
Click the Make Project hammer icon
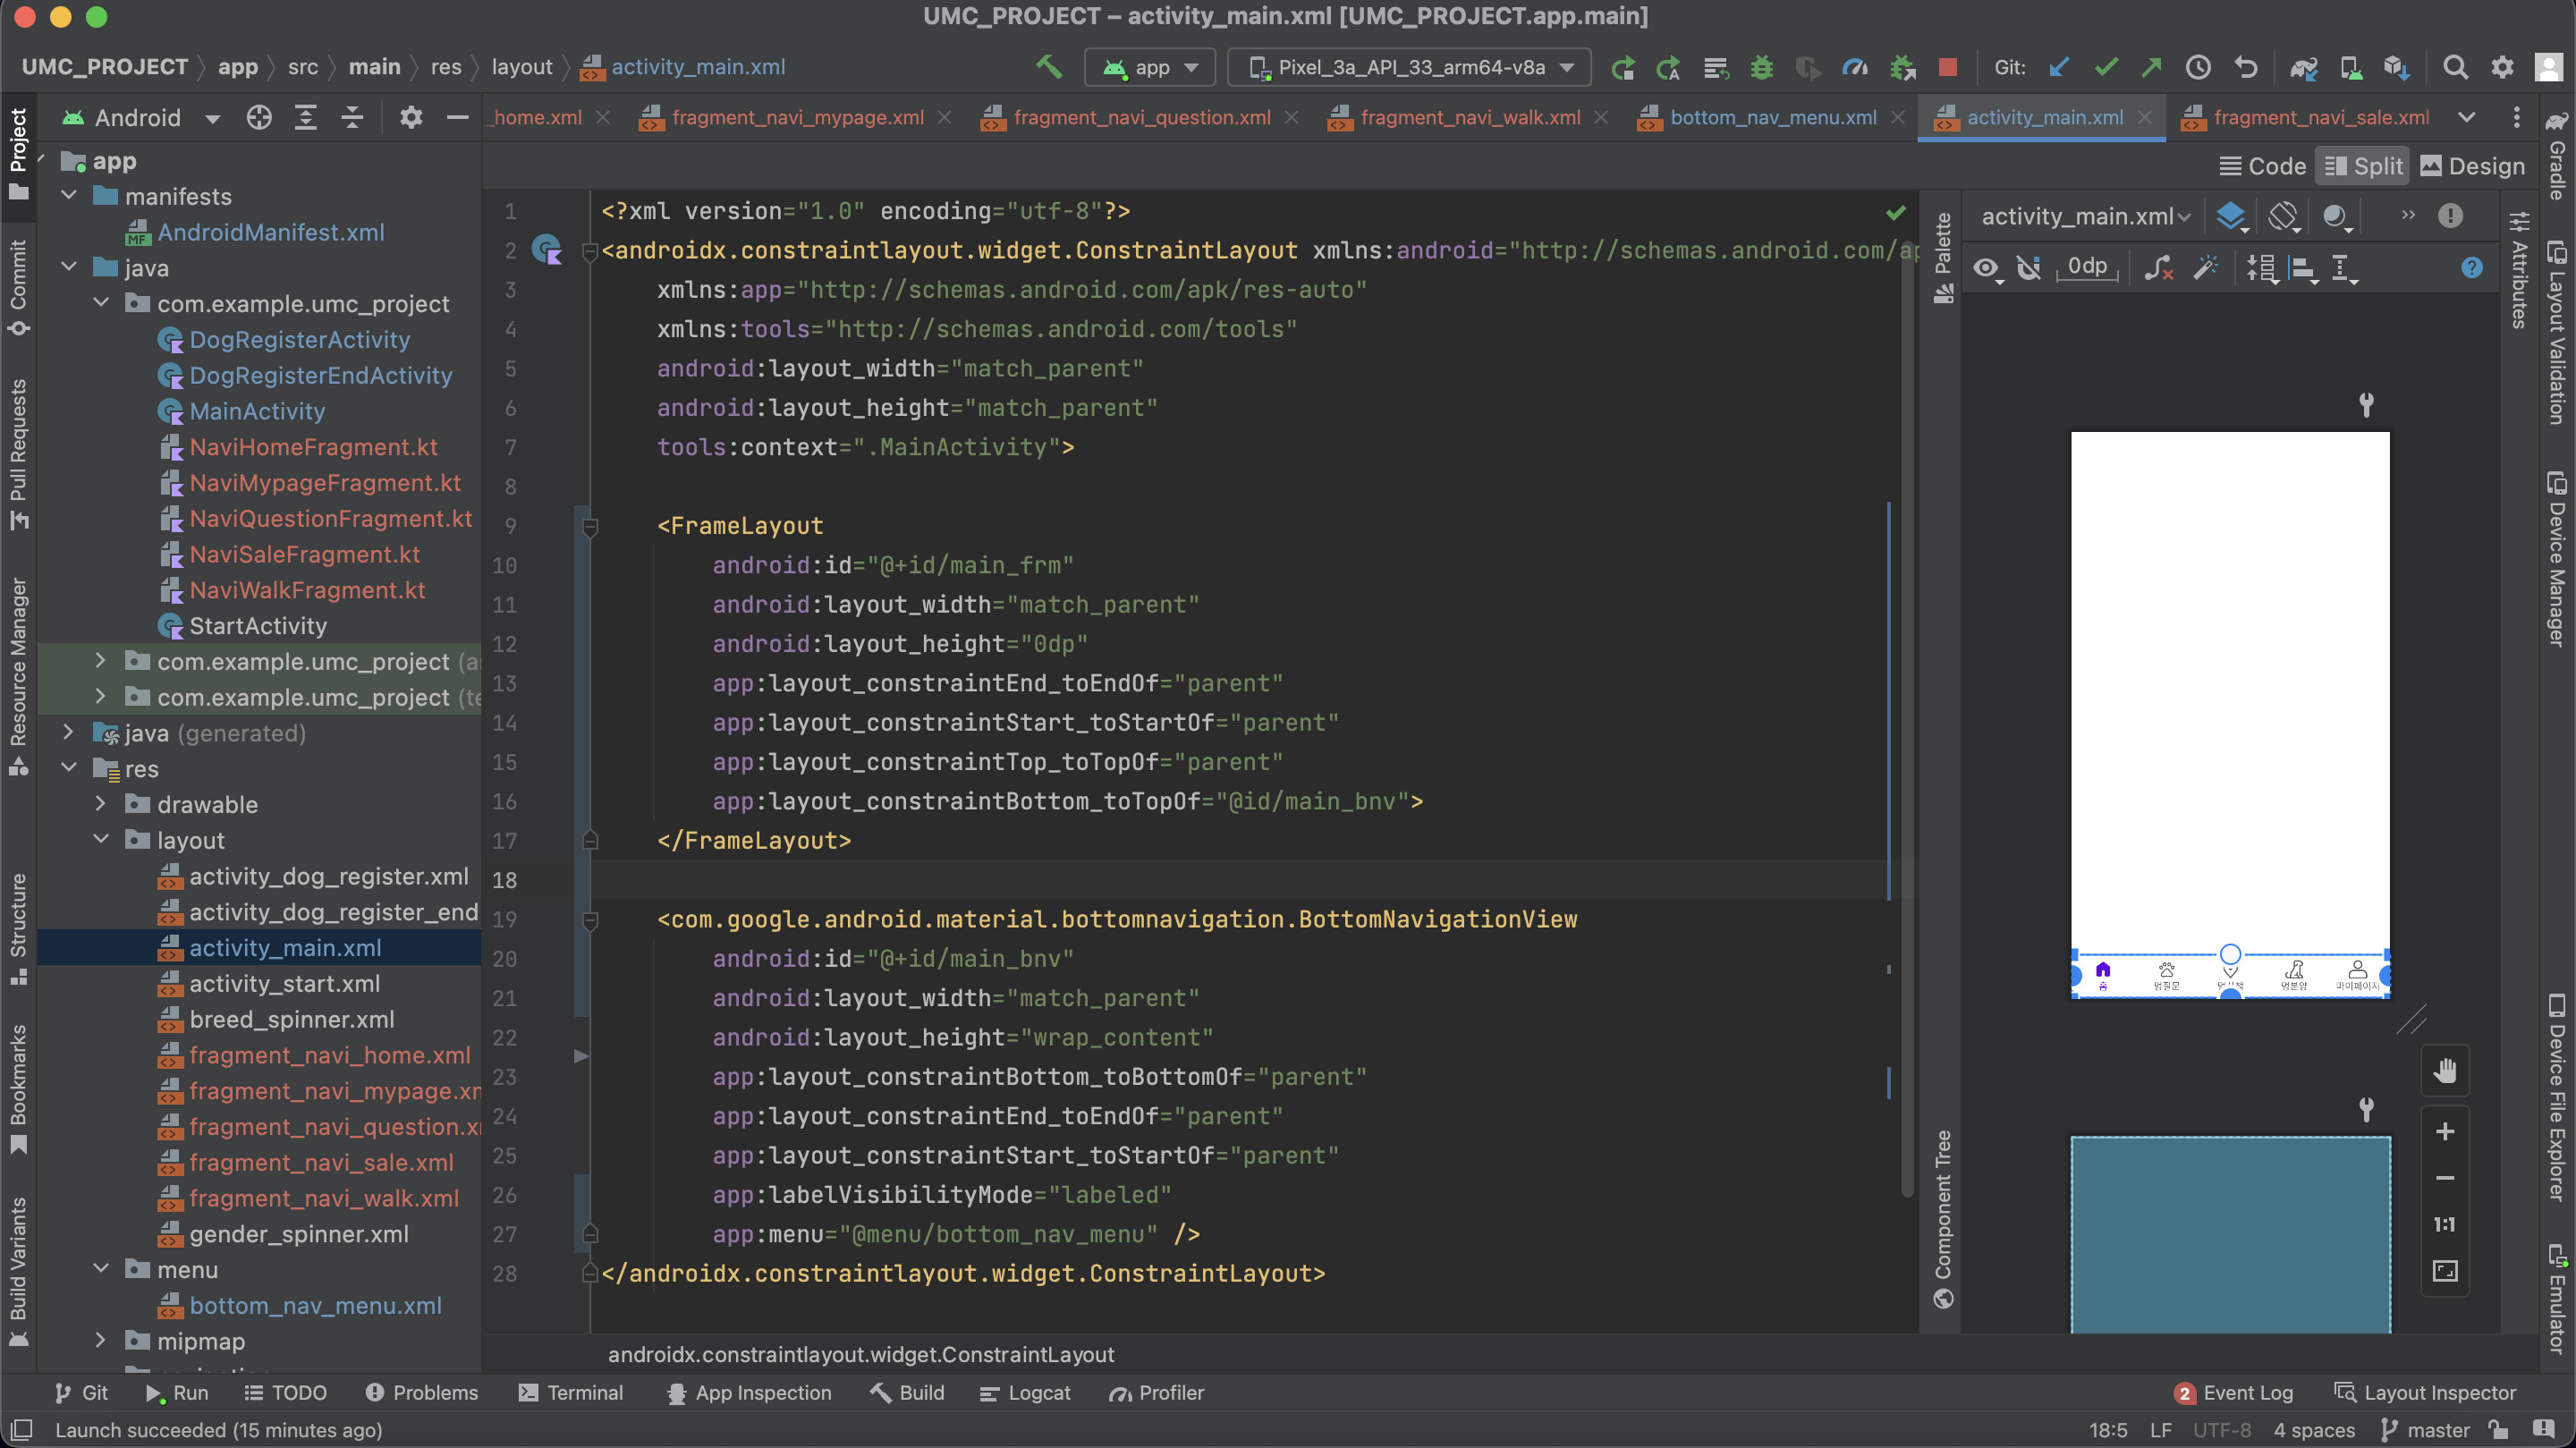[x=1048, y=67]
